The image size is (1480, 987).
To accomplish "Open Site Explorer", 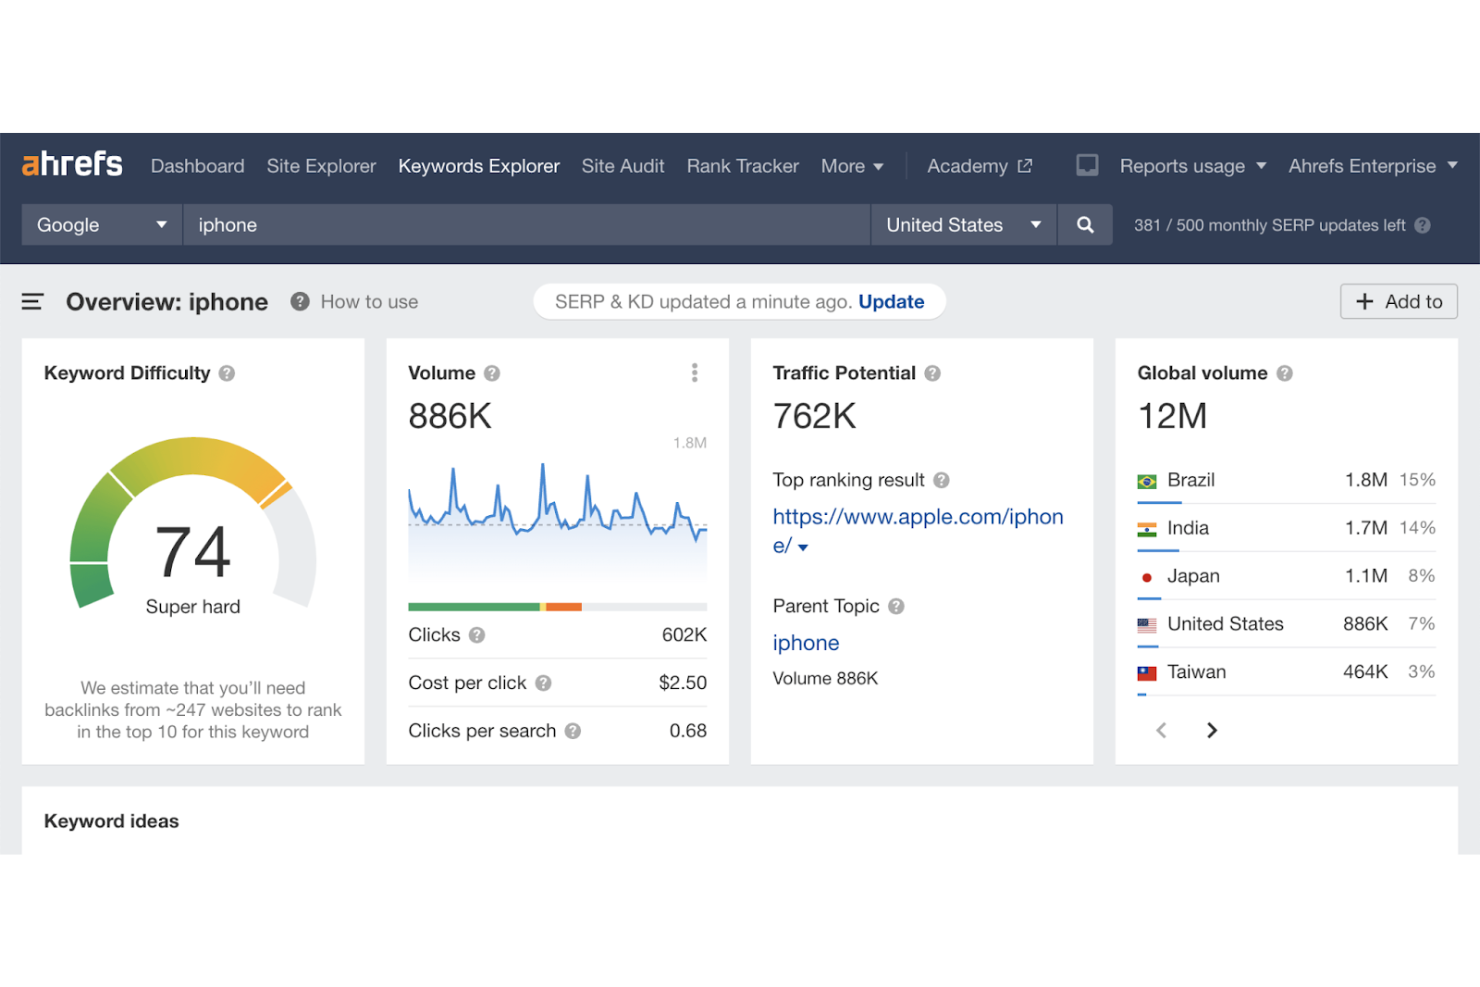I will pos(321,166).
